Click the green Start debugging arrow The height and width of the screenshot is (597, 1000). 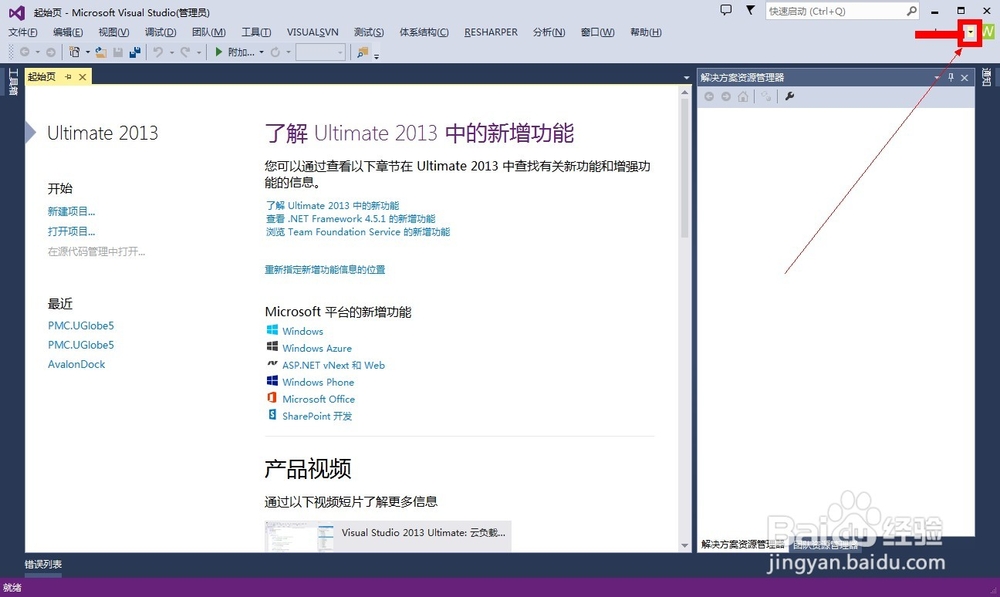pos(219,52)
